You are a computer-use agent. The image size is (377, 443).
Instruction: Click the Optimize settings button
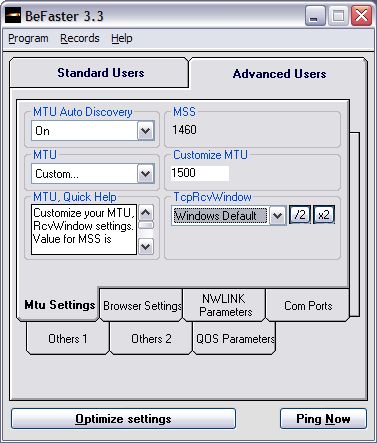point(123,419)
